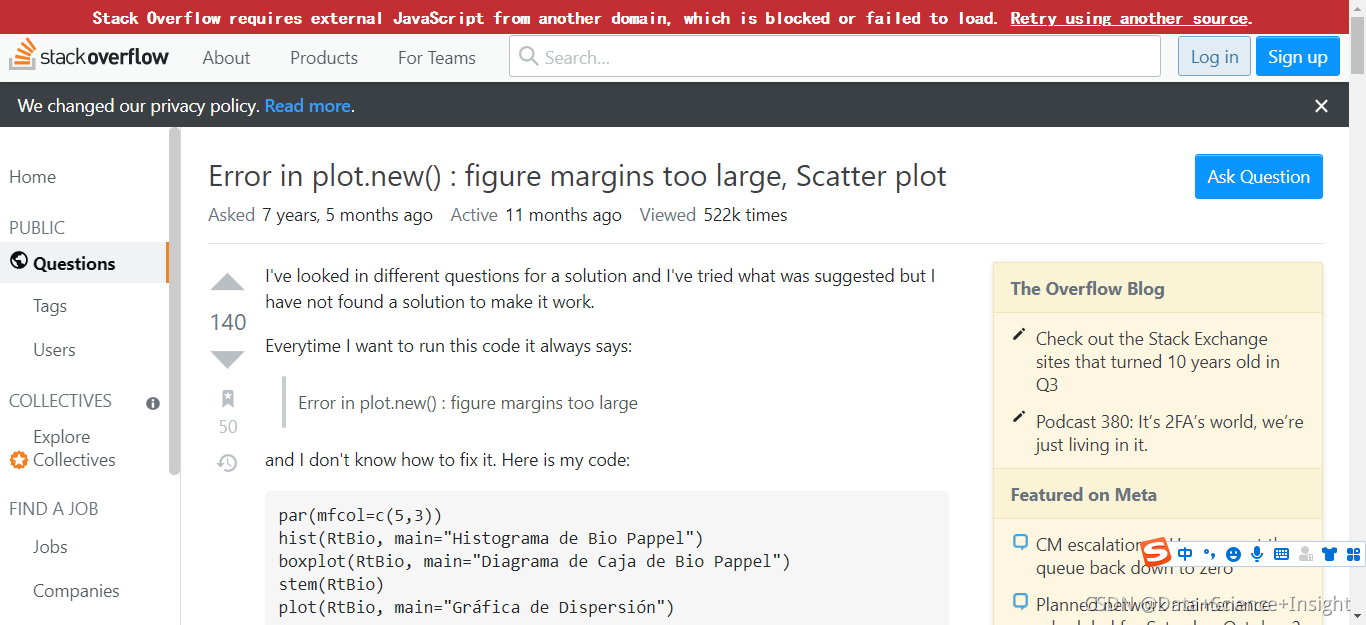
Task: Click the Stack Overflow logo
Action: (90, 56)
